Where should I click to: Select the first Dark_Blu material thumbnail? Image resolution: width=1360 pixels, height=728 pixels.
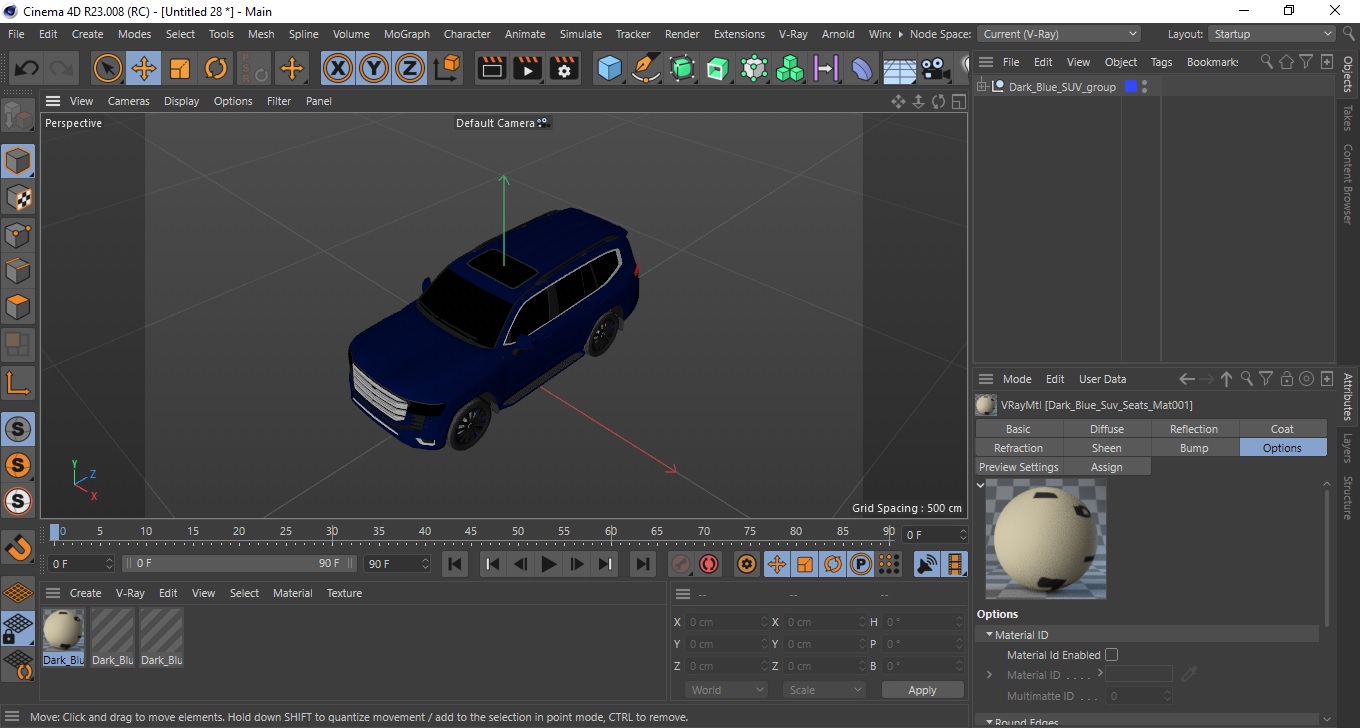click(x=63, y=638)
